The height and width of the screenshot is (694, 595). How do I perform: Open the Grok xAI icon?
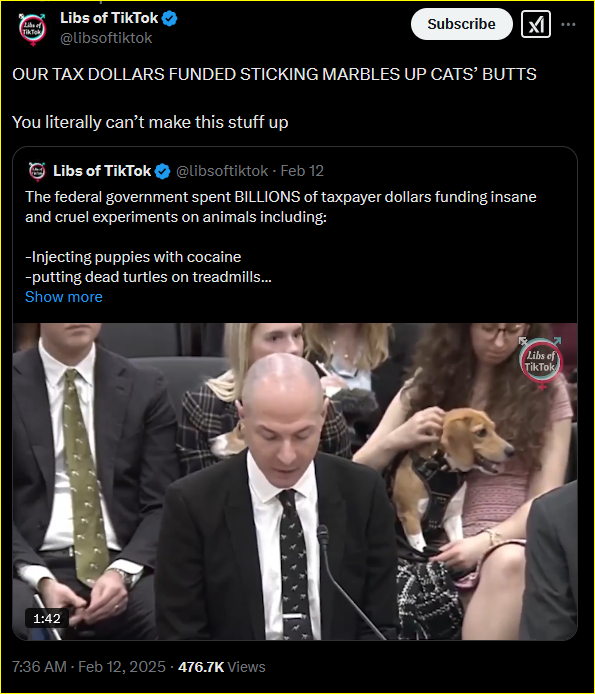[x=536, y=24]
